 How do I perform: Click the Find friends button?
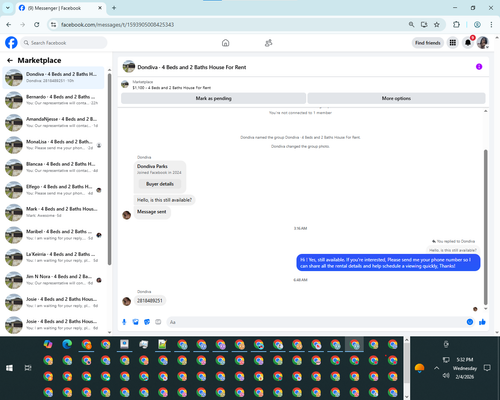tap(428, 43)
